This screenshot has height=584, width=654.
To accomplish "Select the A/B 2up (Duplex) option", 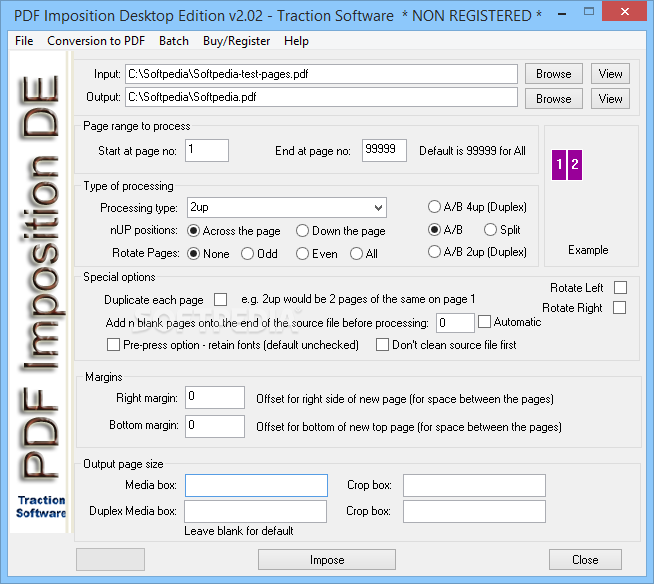I will coord(477,252).
